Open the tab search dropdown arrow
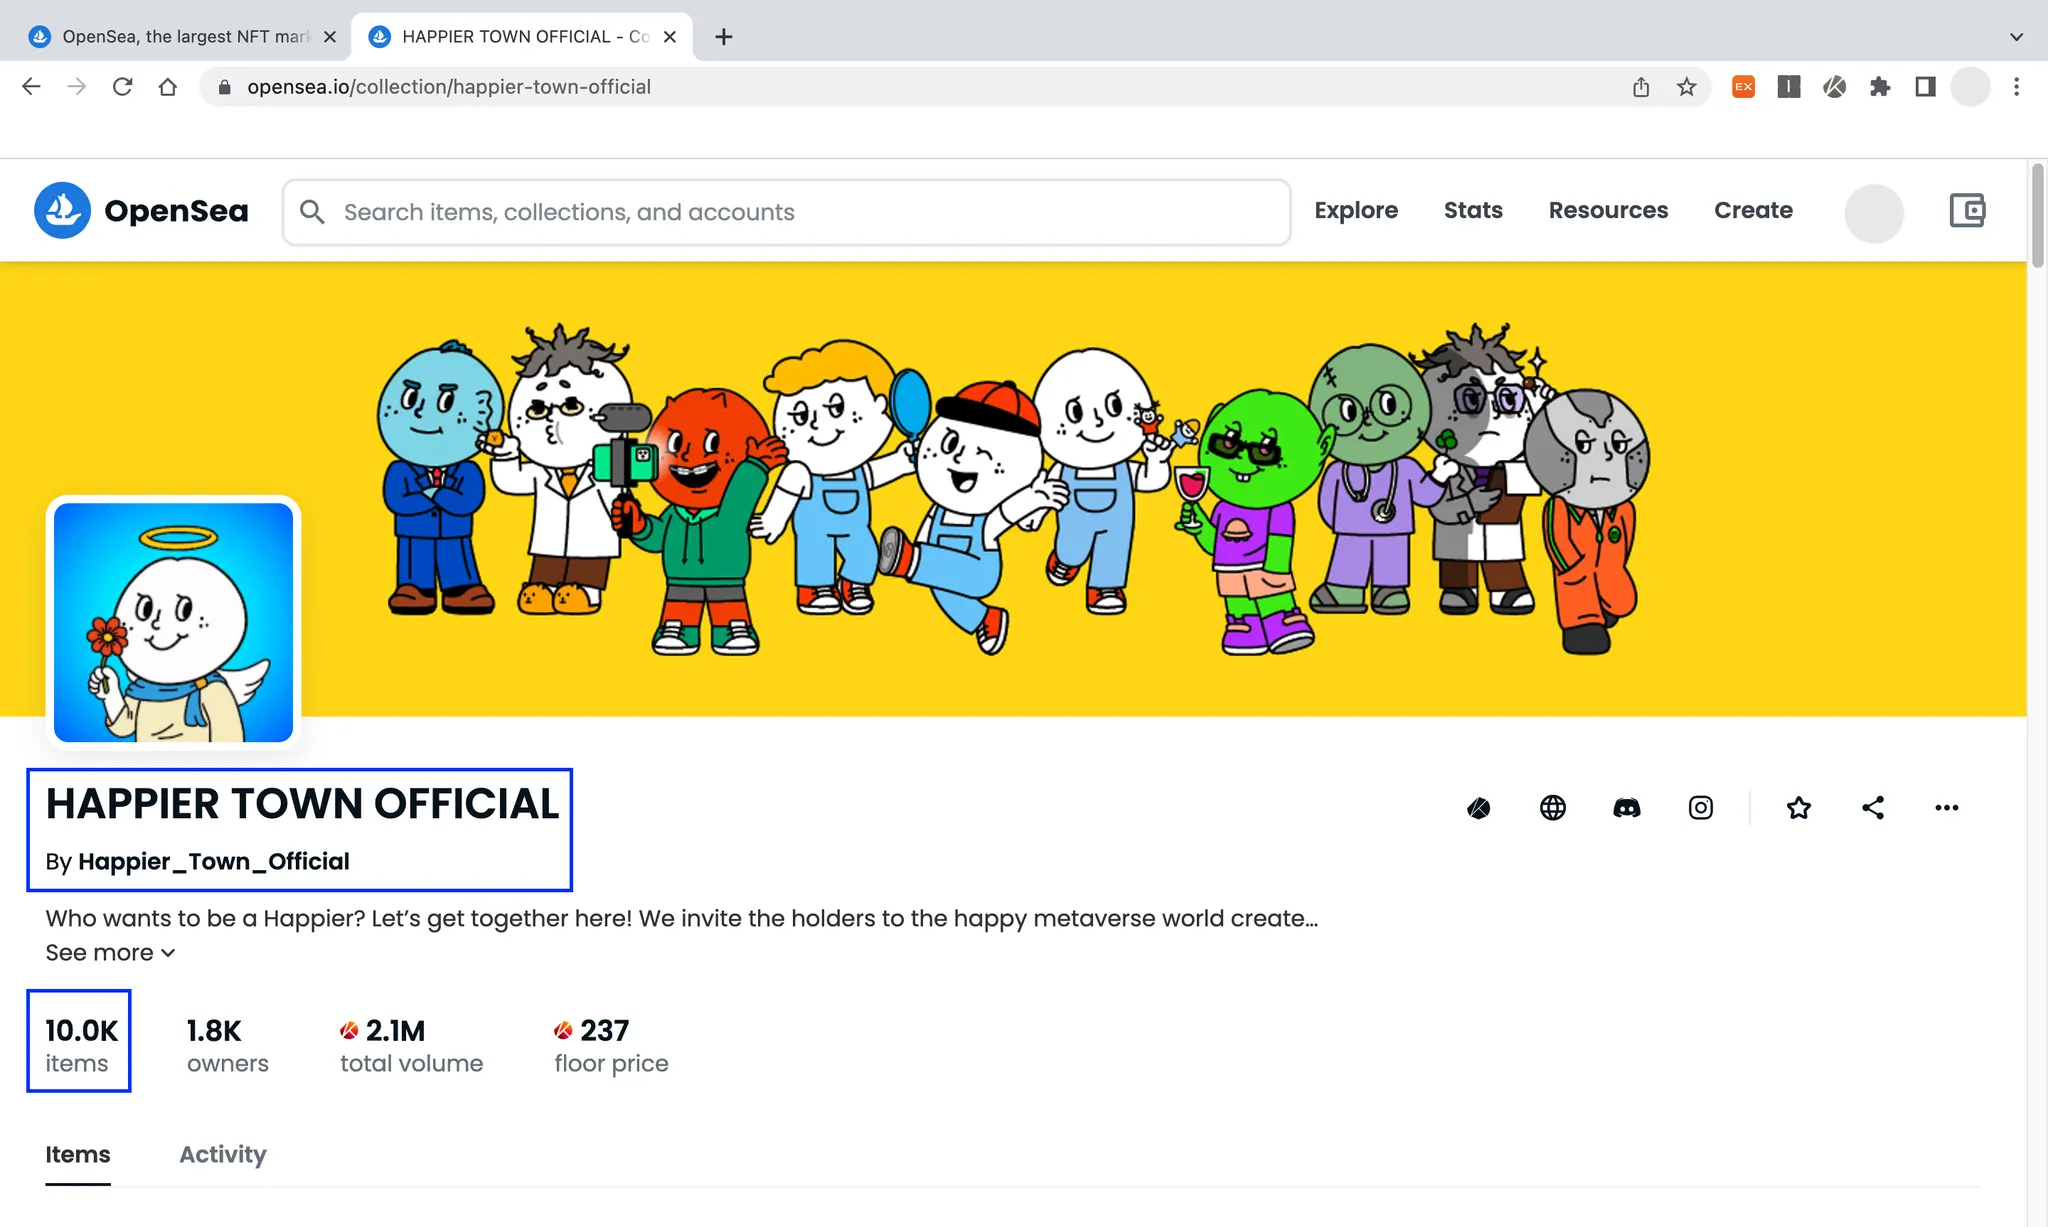The width and height of the screenshot is (2048, 1227). click(x=2016, y=37)
